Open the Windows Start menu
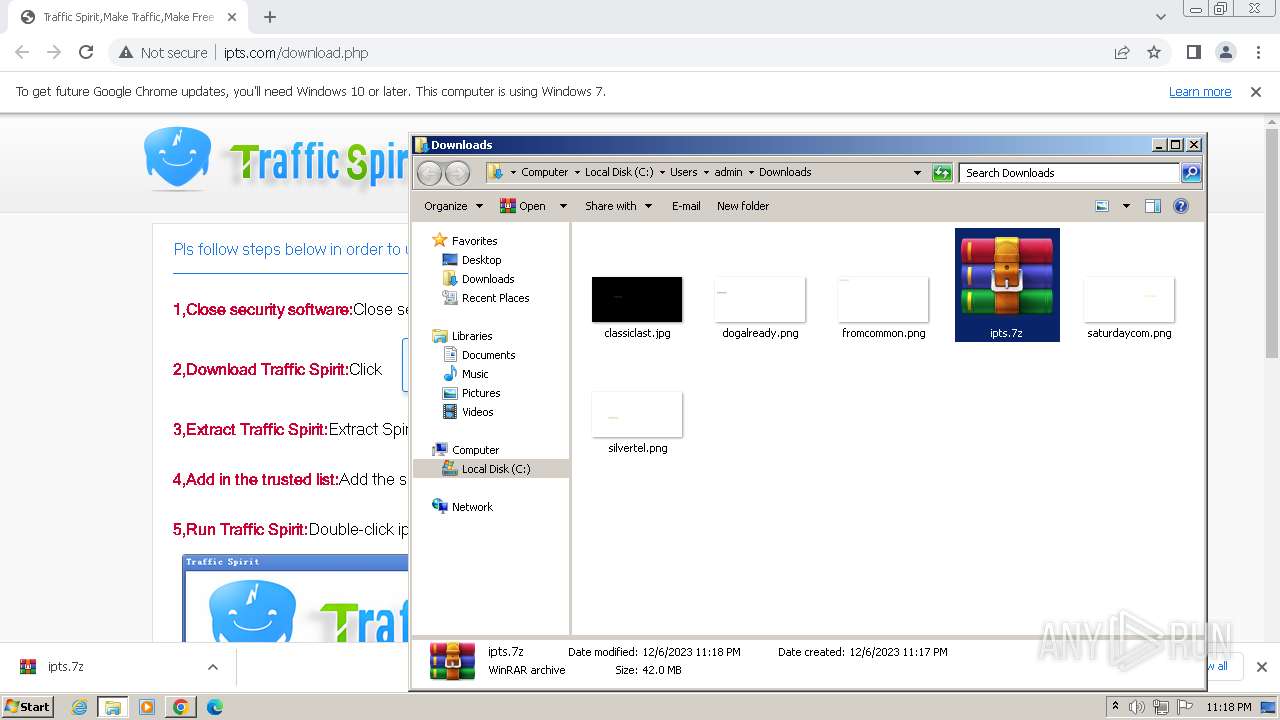Image resolution: width=1280 pixels, height=720 pixels. coord(28,706)
